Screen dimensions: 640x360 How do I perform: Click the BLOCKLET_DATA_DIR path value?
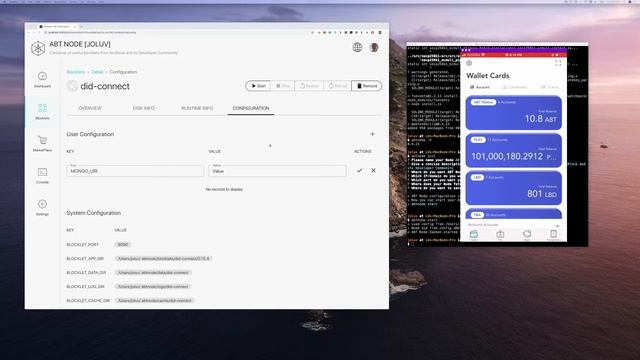pyautogui.click(x=153, y=272)
